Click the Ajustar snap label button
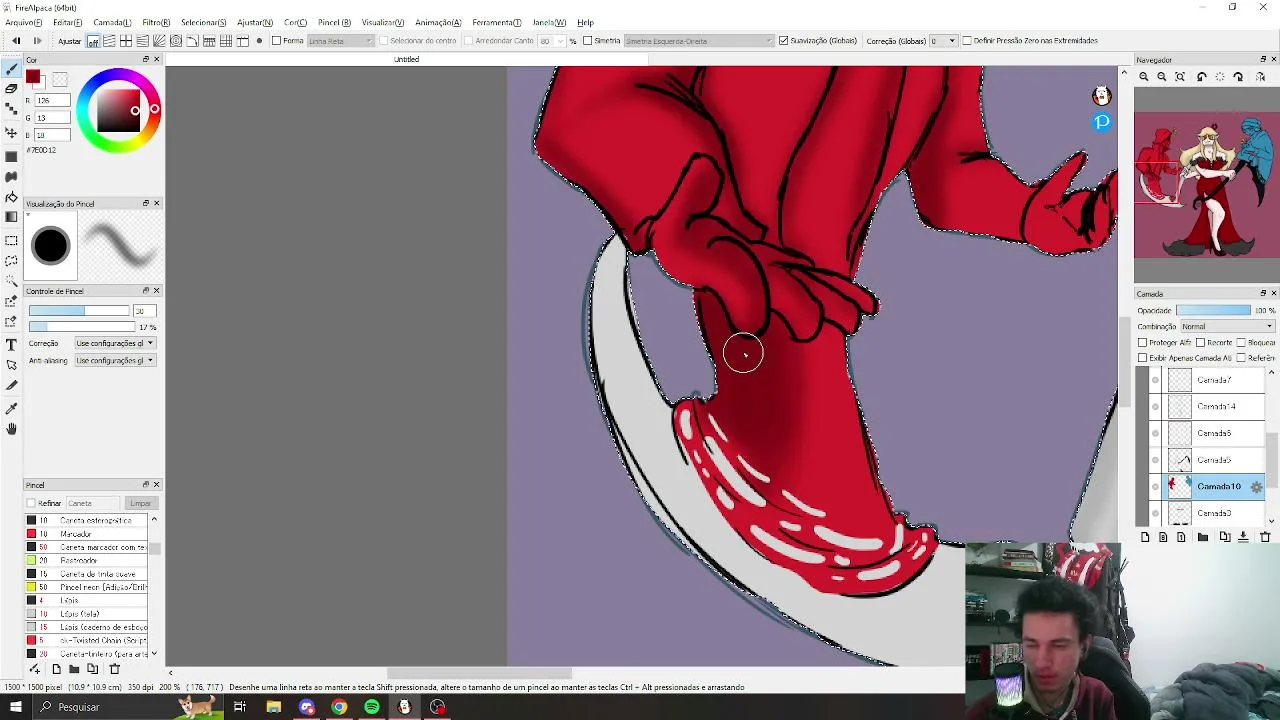Image resolution: width=1280 pixels, height=720 pixels. pyautogui.click(x=69, y=41)
